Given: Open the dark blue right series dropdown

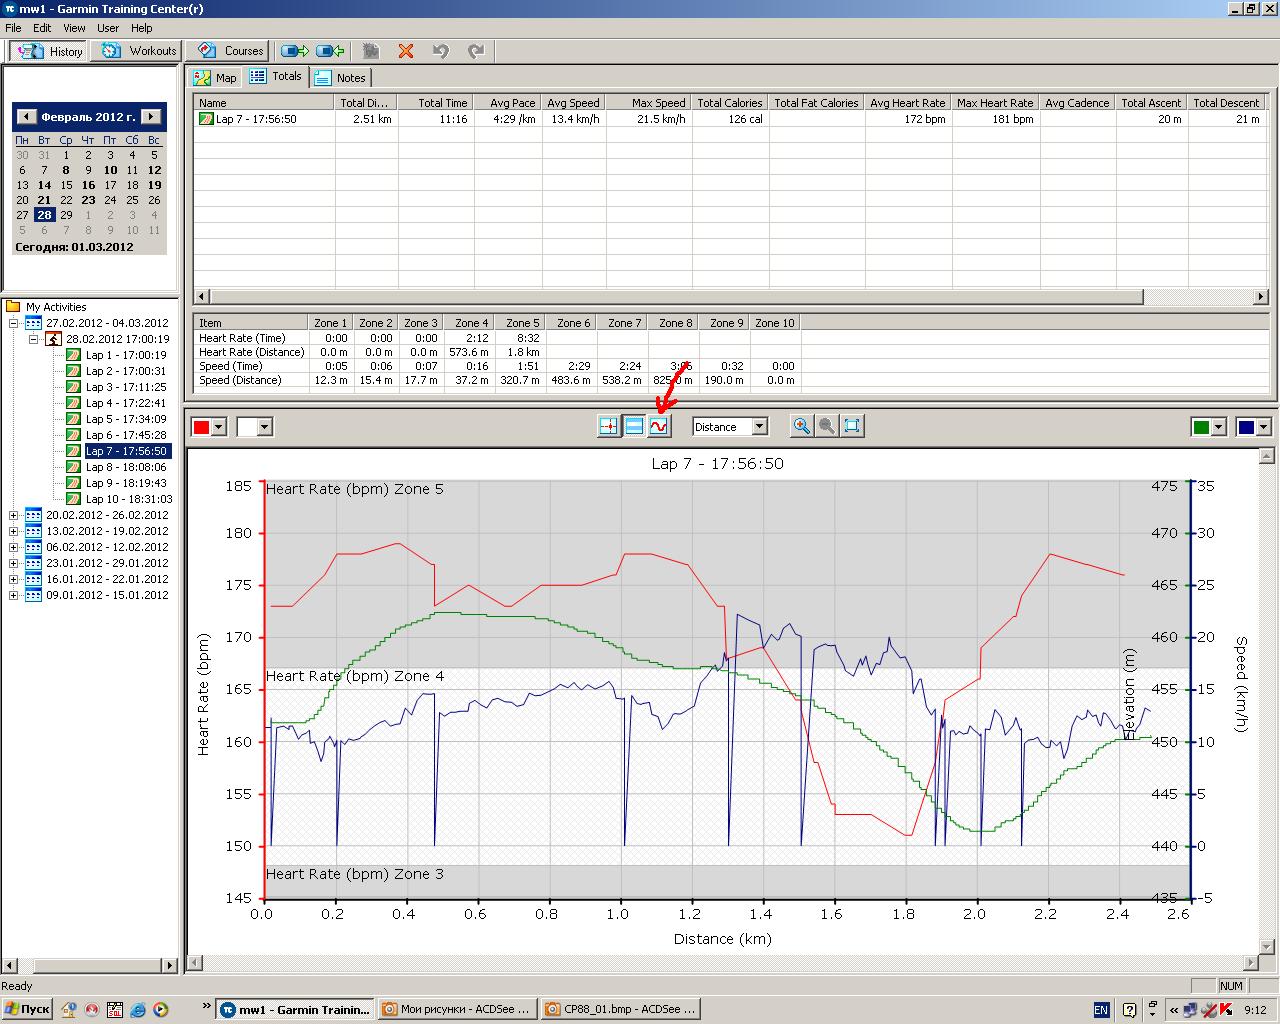Looking at the screenshot, I should 1264,427.
